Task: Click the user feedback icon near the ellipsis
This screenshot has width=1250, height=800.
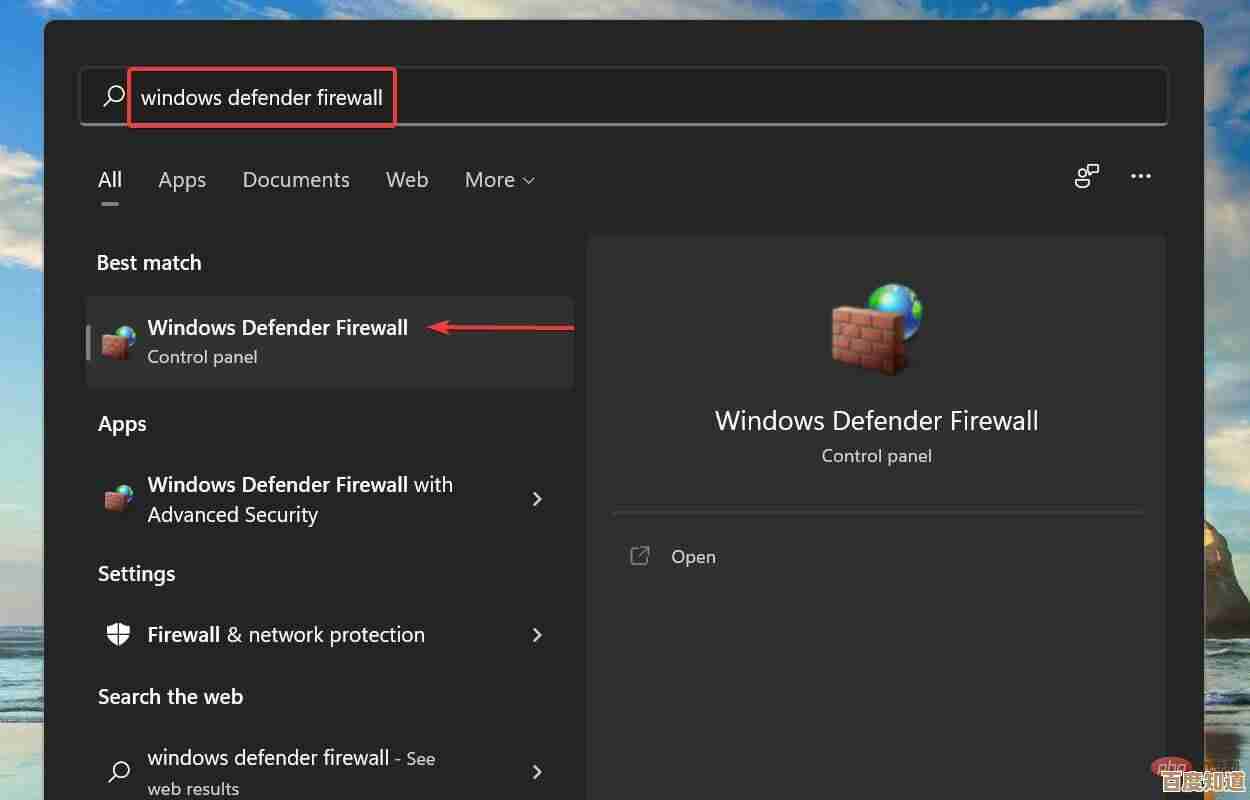Action: (1087, 176)
